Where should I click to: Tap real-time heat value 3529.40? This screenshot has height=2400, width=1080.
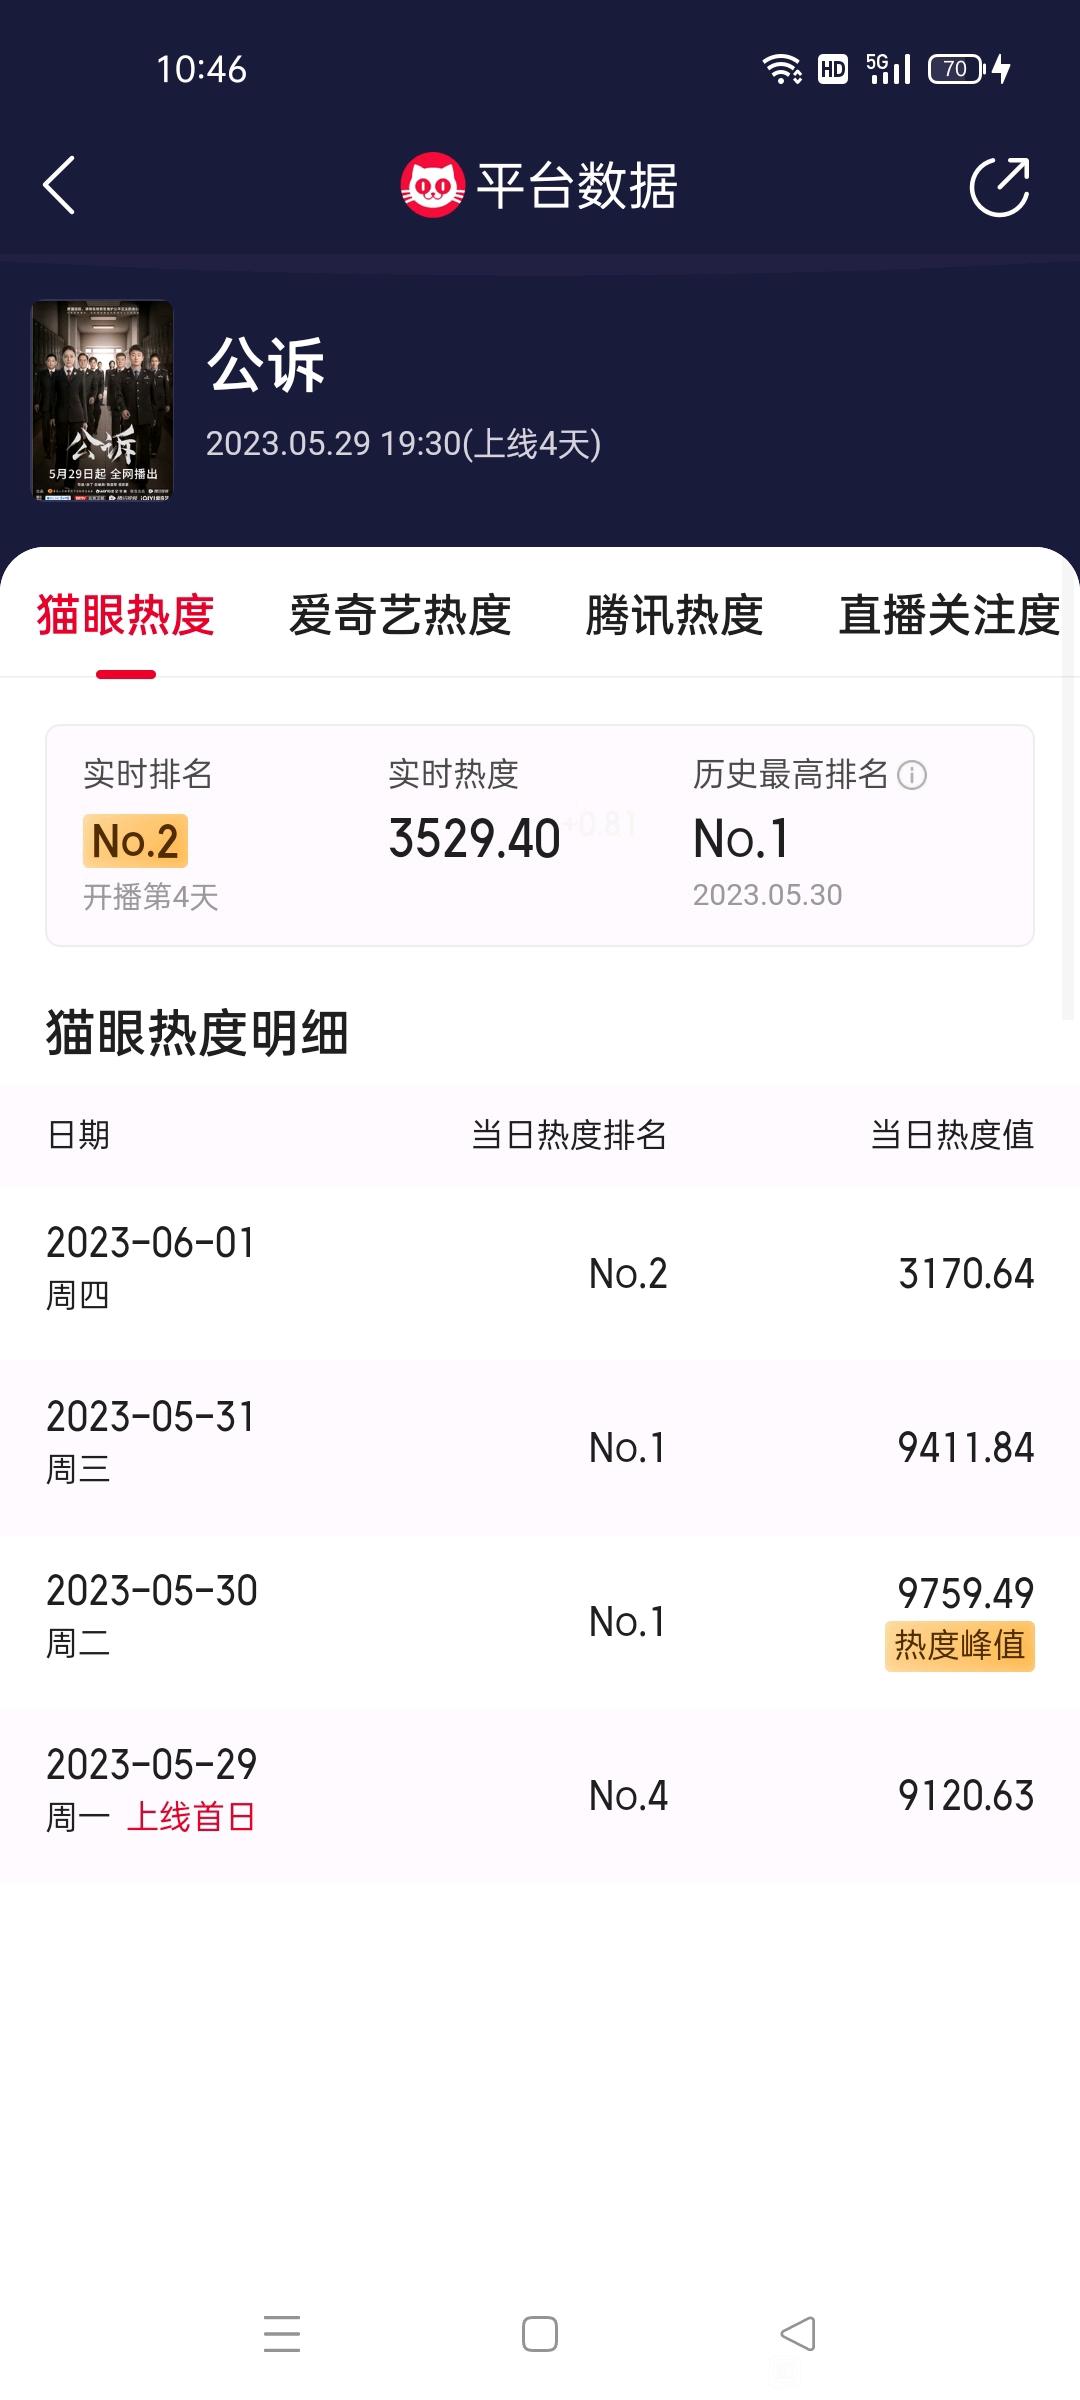point(474,838)
